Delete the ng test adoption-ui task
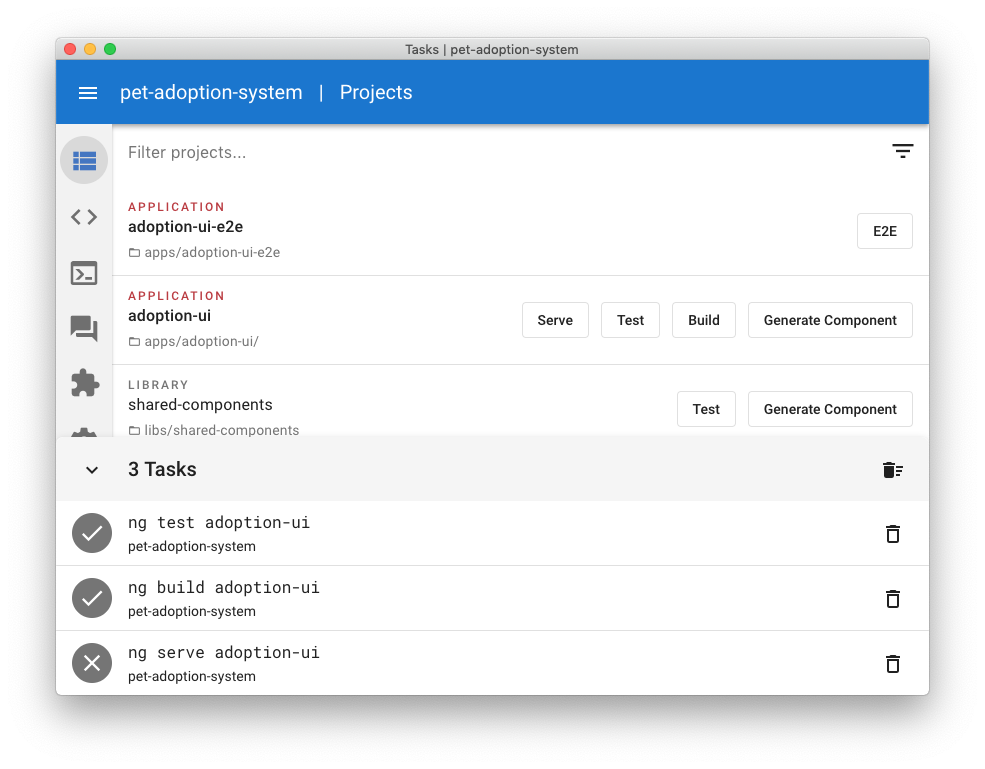Image resolution: width=985 pixels, height=769 pixels. pyautogui.click(x=893, y=534)
